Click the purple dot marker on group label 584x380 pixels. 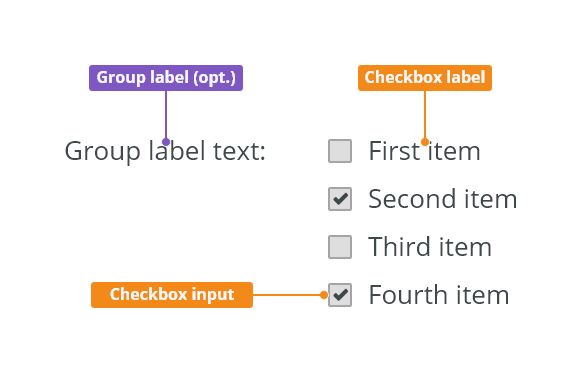click(166, 142)
